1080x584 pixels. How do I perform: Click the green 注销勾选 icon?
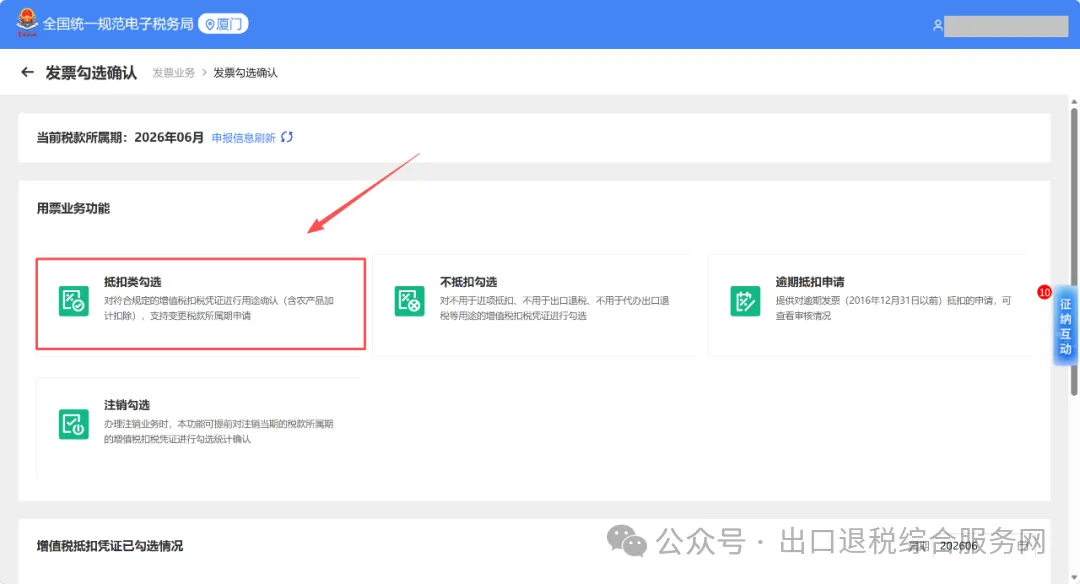[x=74, y=424]
